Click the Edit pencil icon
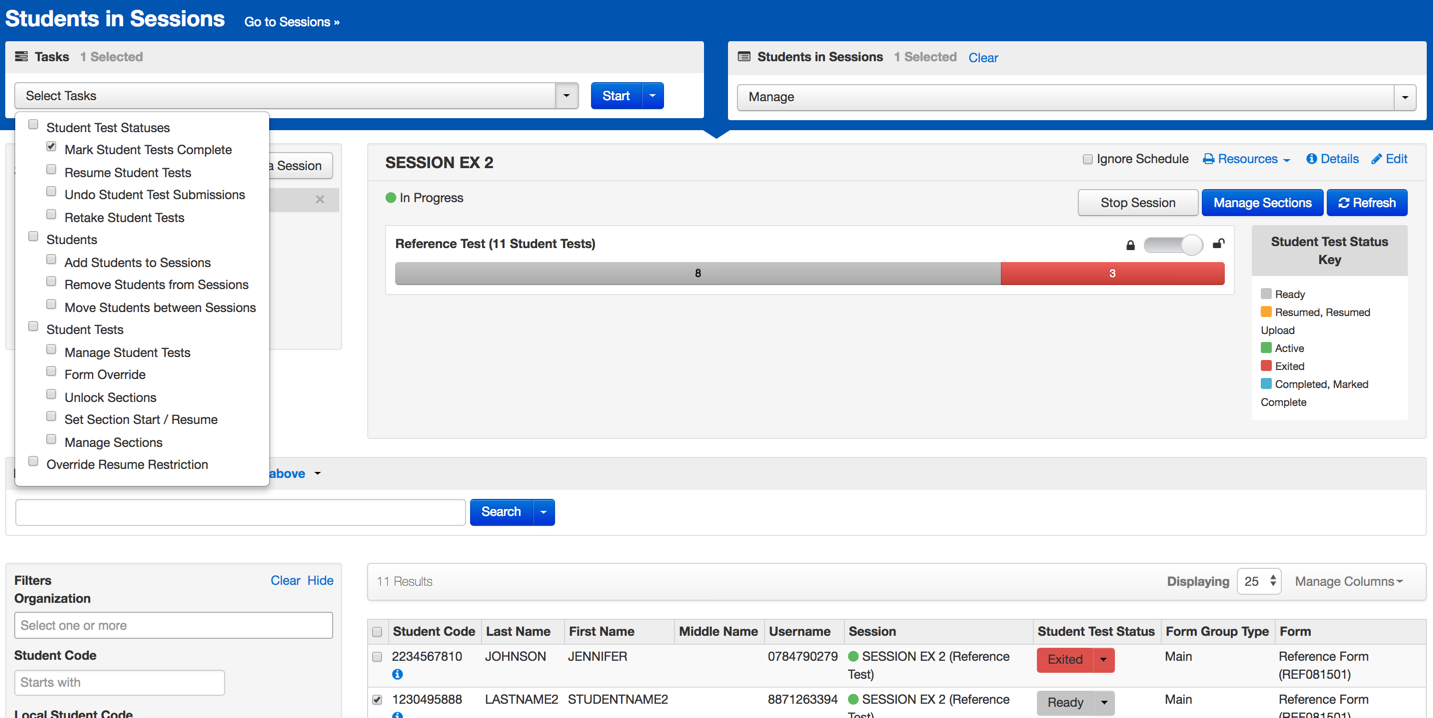 (1376, 159)
